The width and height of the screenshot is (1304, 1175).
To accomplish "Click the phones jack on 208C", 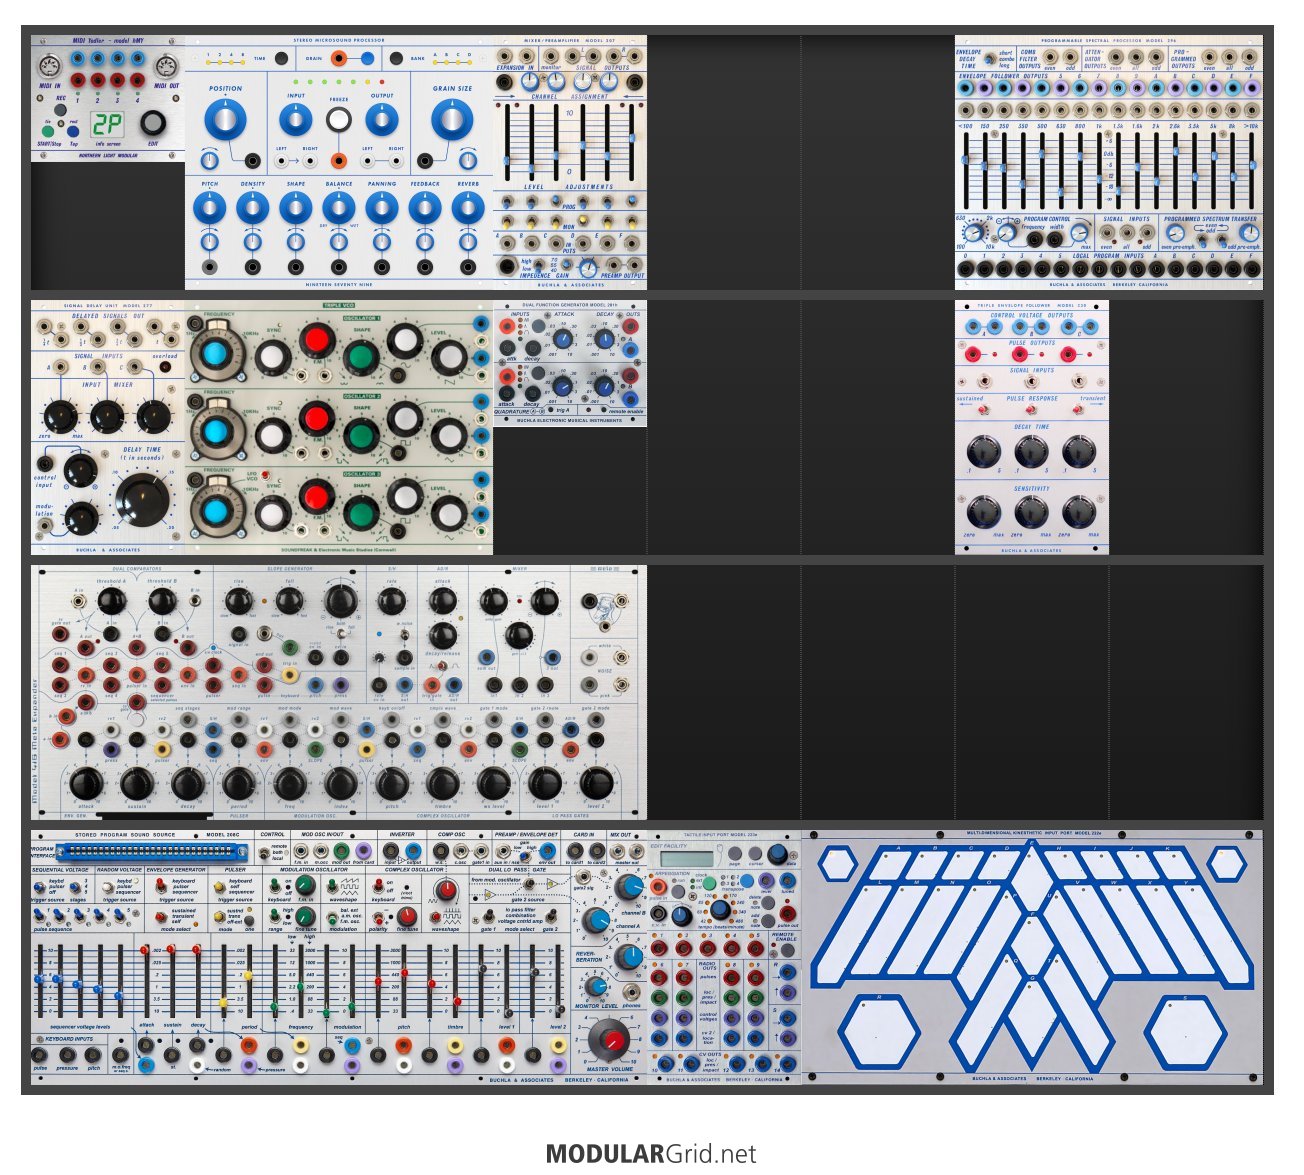I will [631, 994].
